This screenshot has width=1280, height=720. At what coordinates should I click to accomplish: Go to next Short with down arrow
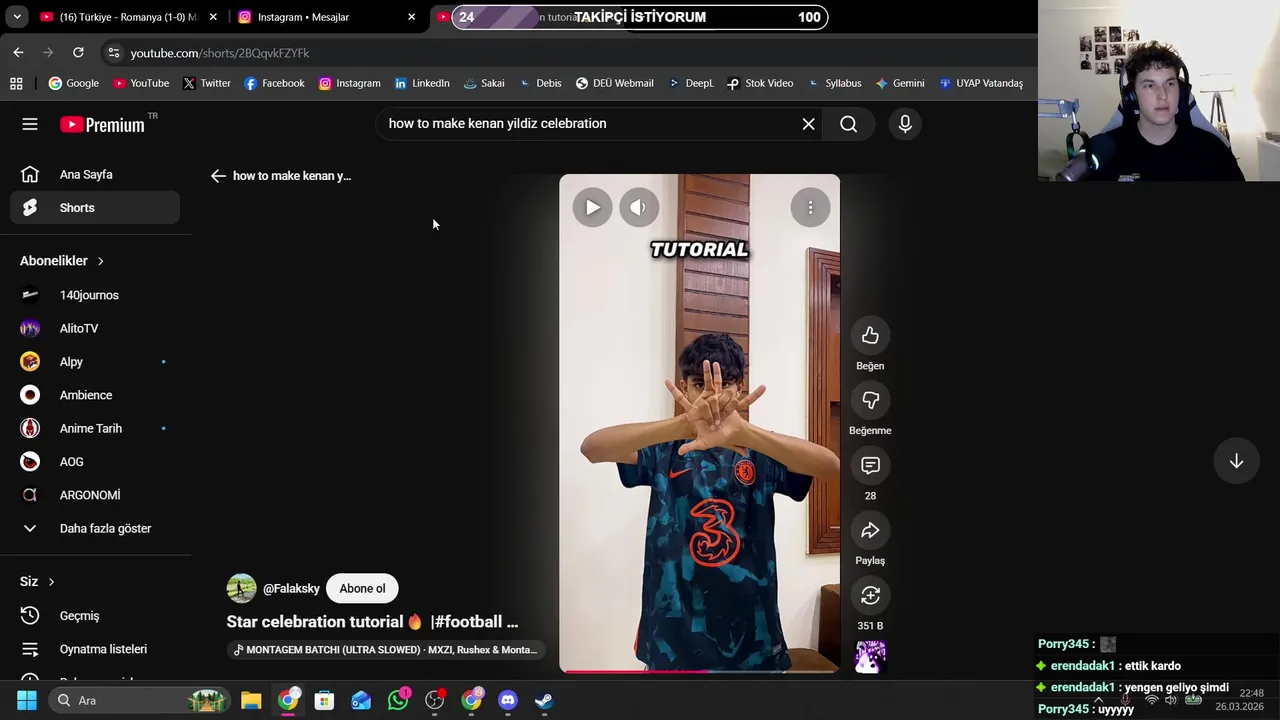coord(1236,461)
